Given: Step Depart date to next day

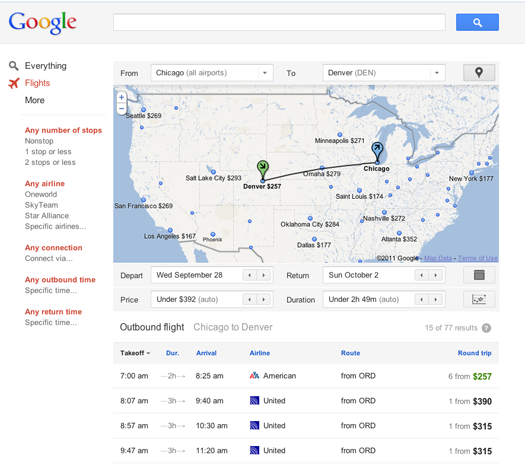Looking at the screenshot, I should click(x=264, y=275).
